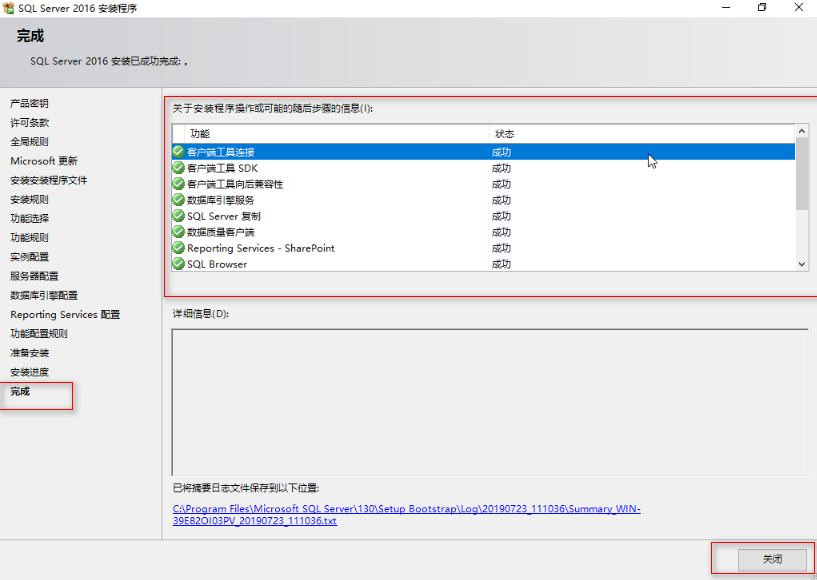Restore down the setup window
The width and height of the screenshot is (817, 580).
pyautogui.click(x=762, y=8)
